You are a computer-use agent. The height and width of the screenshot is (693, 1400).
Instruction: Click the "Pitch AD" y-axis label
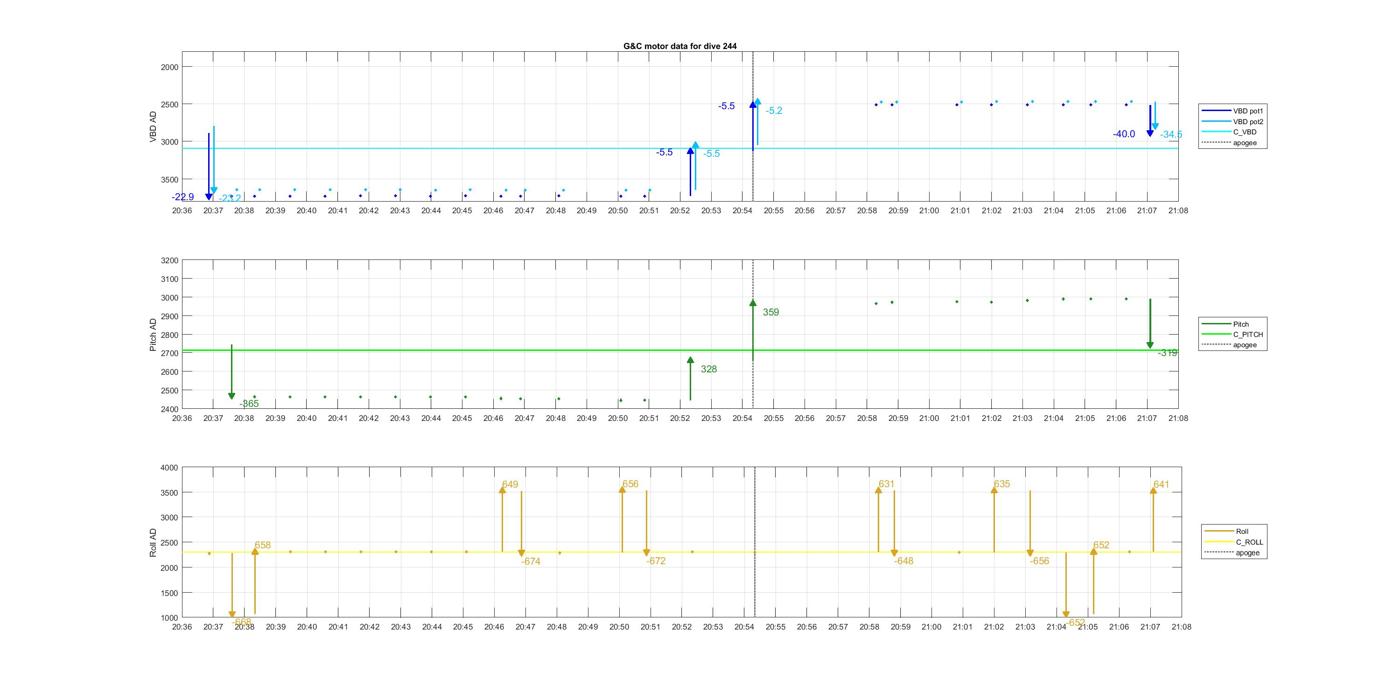pos(154,335)
